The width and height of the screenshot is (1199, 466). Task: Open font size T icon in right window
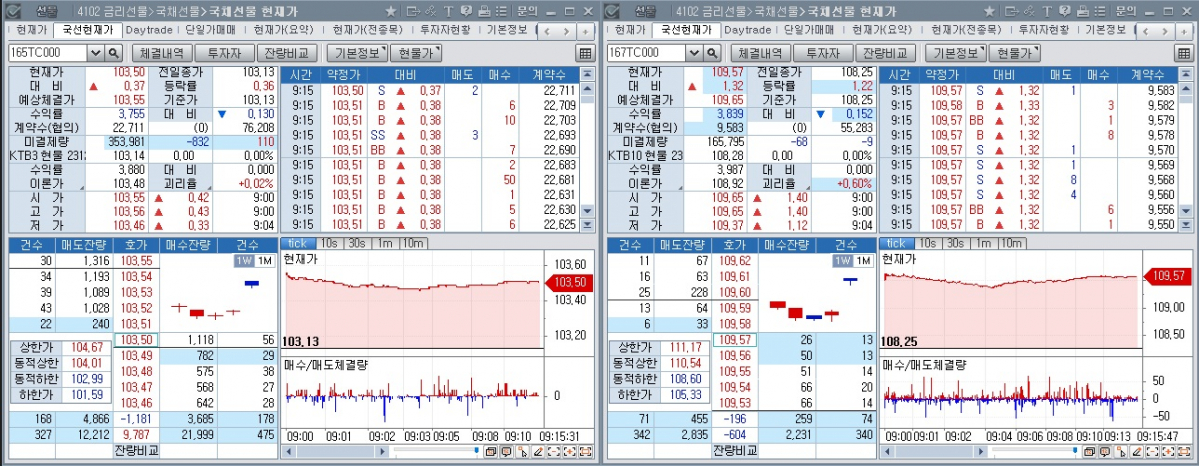pyautogui.click(x=1047, y=11)
